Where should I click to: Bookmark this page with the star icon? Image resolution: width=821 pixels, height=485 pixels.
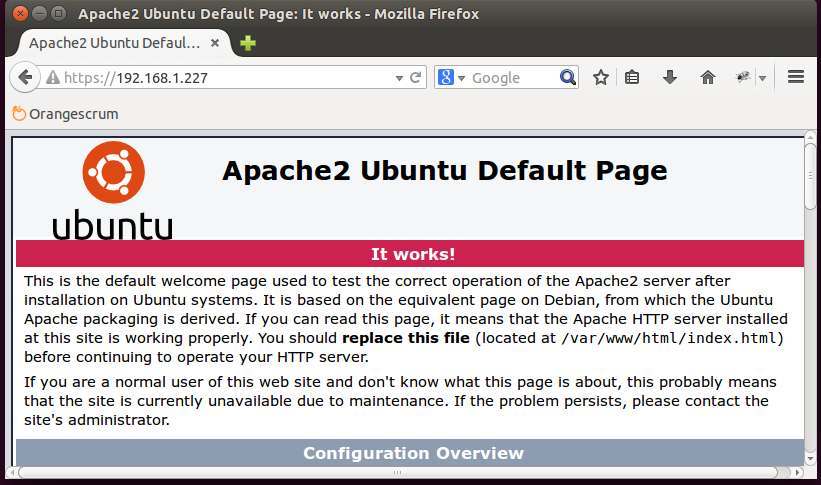[601, 78]
